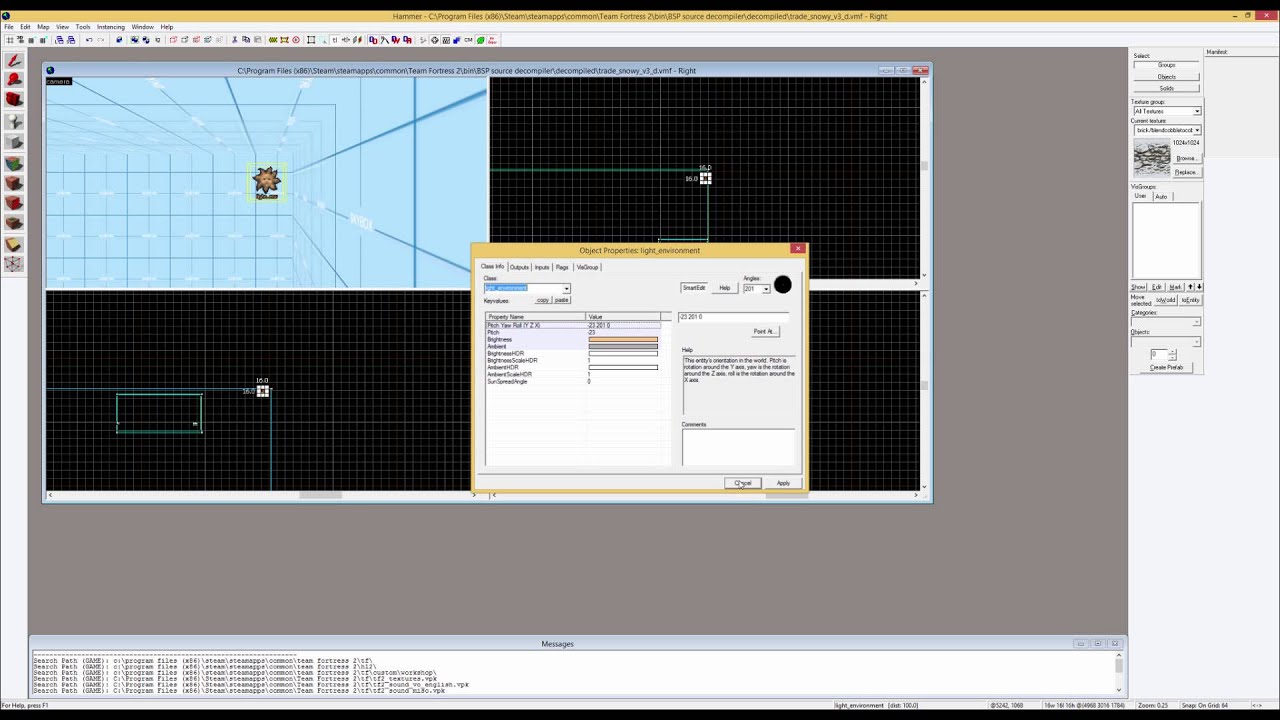
Task: Open the Tools menu
Action: (83, 27)
